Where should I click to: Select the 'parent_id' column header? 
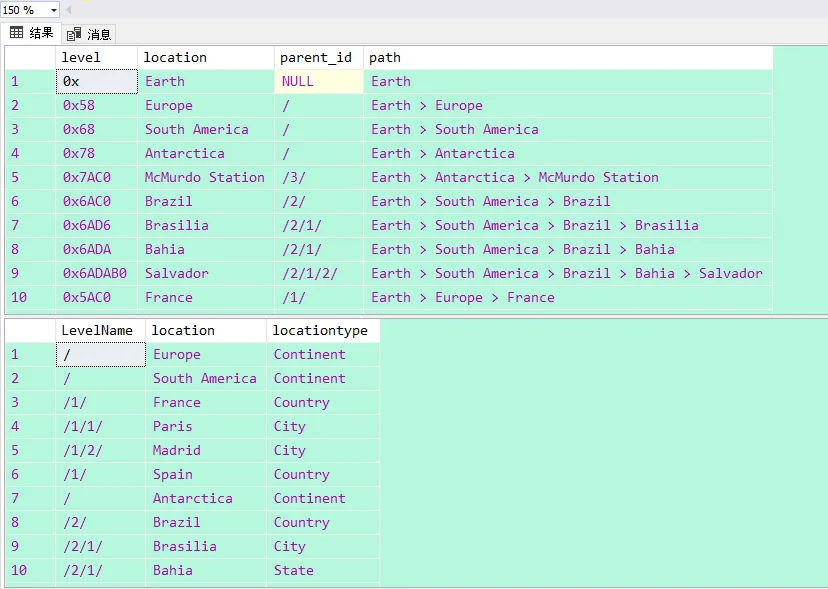(318, 57)
